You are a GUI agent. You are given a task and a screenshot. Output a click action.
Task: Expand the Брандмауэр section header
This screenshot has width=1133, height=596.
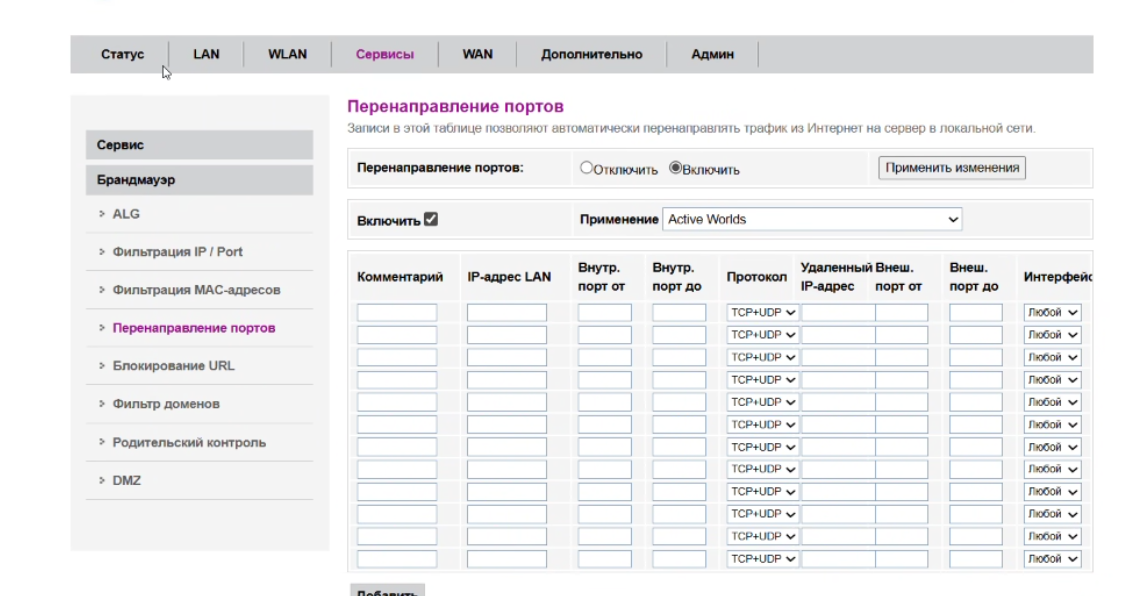pos(199,180)
